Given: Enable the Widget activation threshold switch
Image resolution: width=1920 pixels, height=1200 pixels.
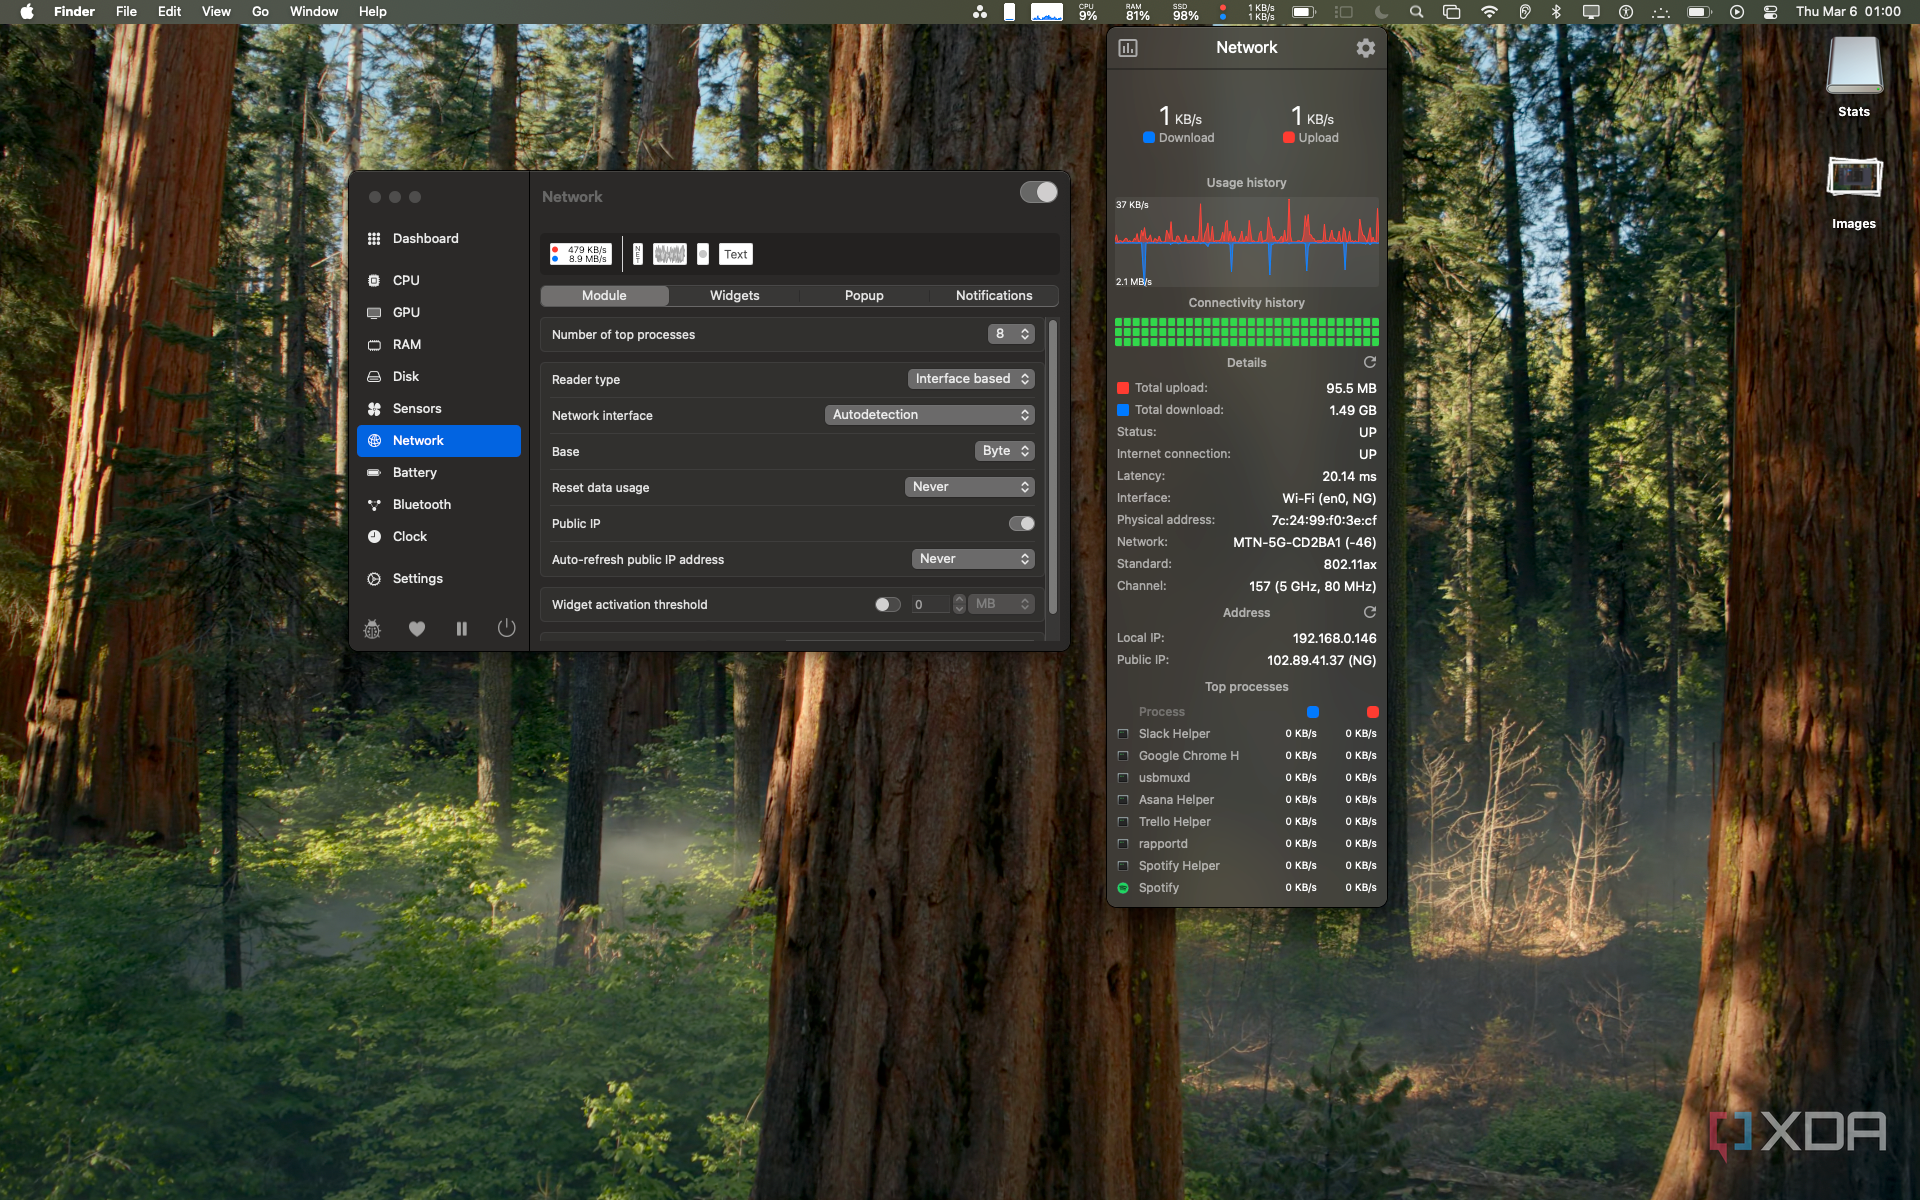Looking at the screenshot, I should [887, 604].
